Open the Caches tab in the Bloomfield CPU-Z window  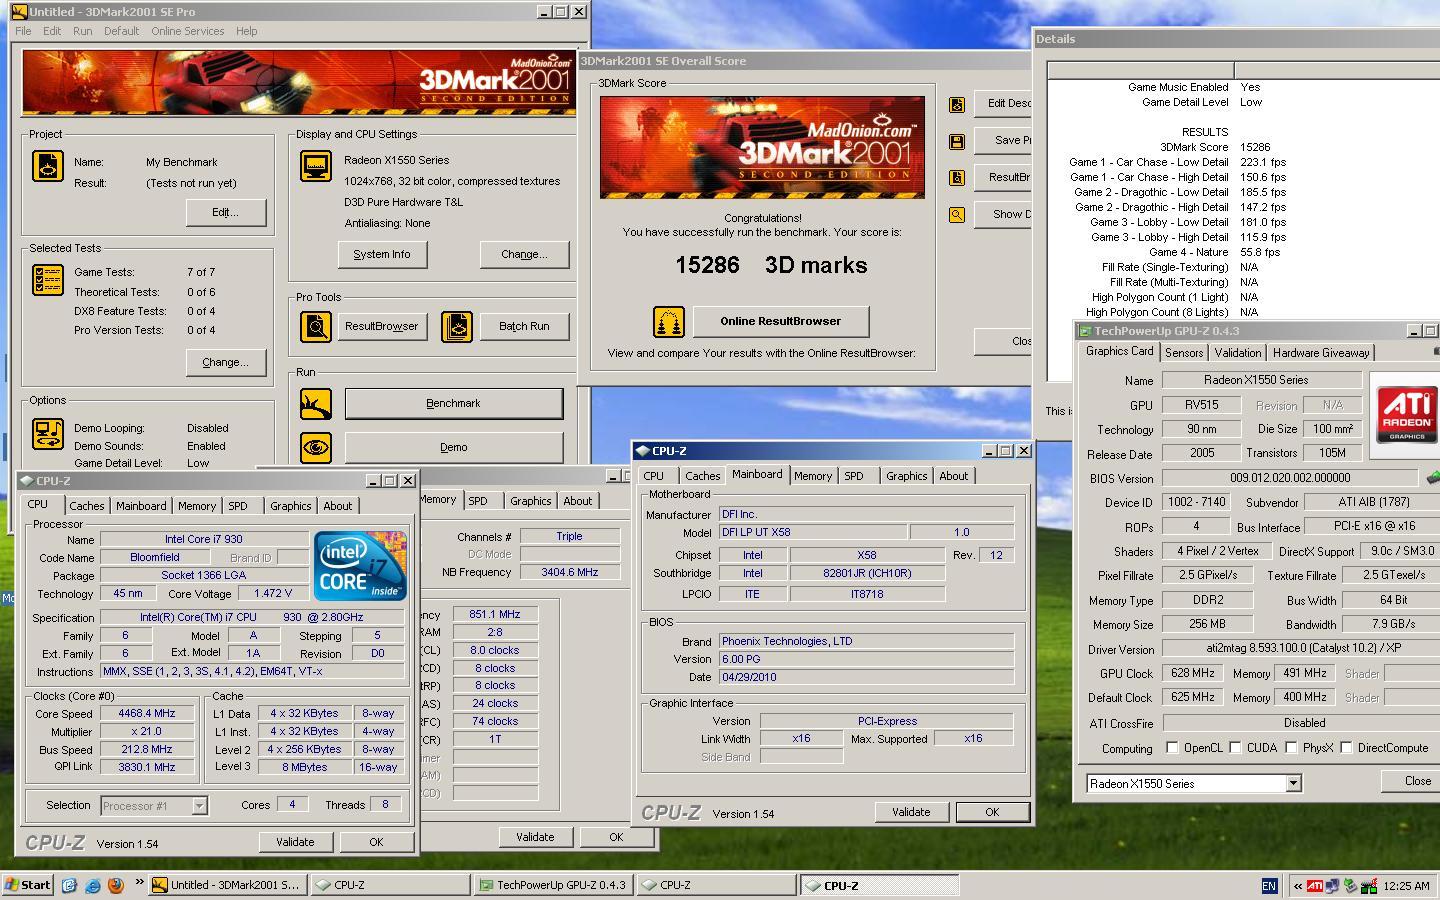click(87, 506)
